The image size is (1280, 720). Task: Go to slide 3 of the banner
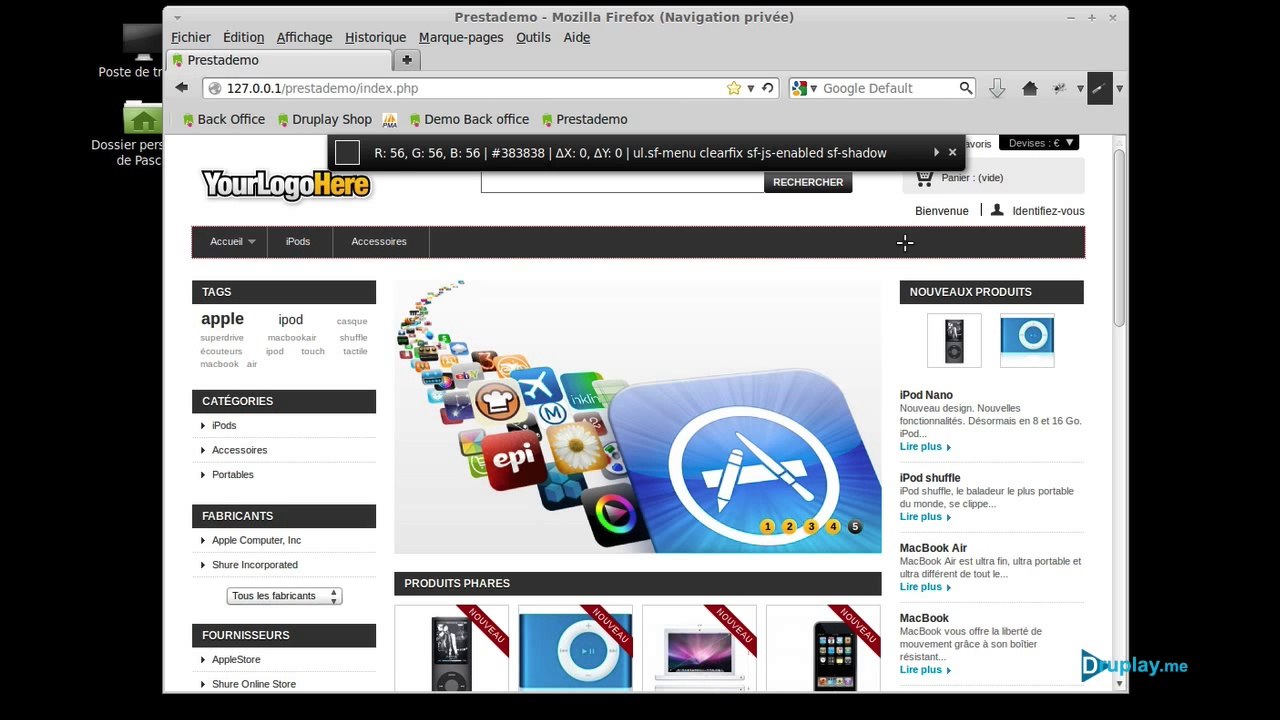pos(811,527)
